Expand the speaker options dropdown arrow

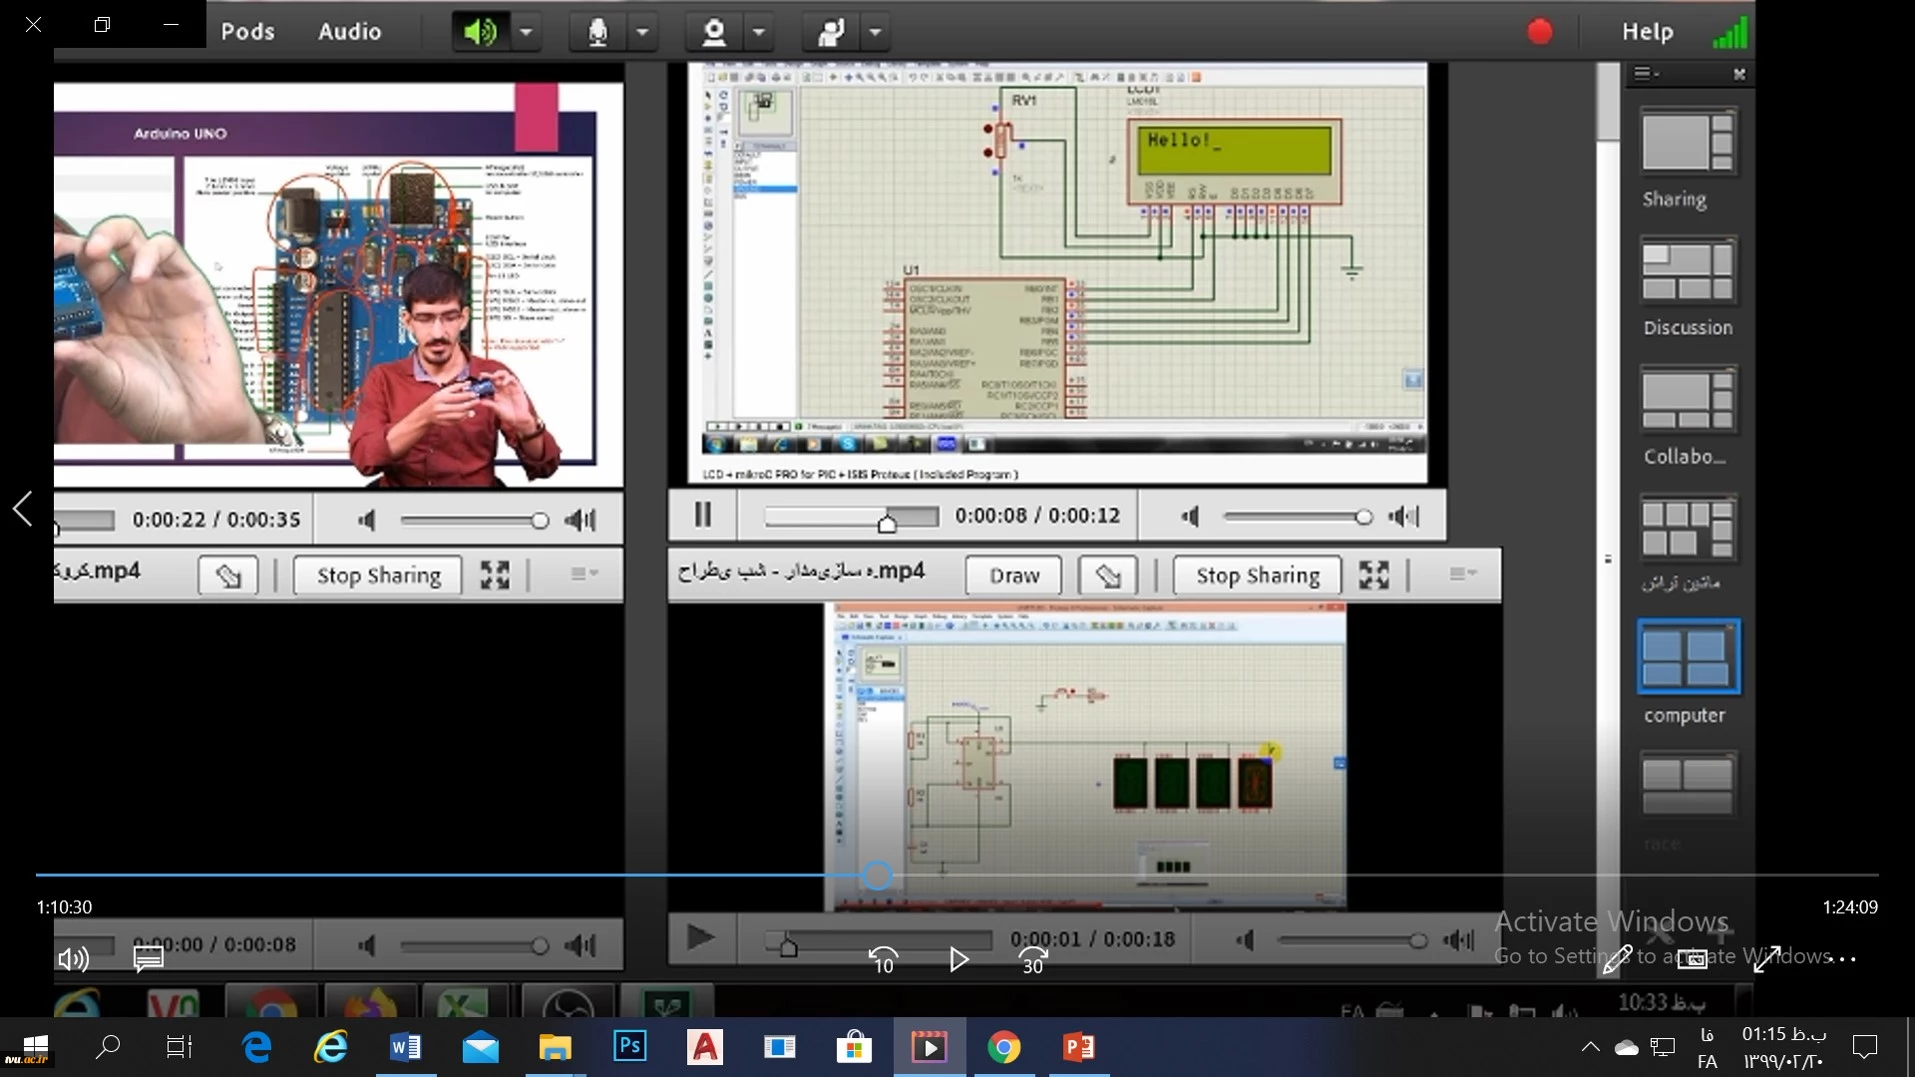pos(526,32)
